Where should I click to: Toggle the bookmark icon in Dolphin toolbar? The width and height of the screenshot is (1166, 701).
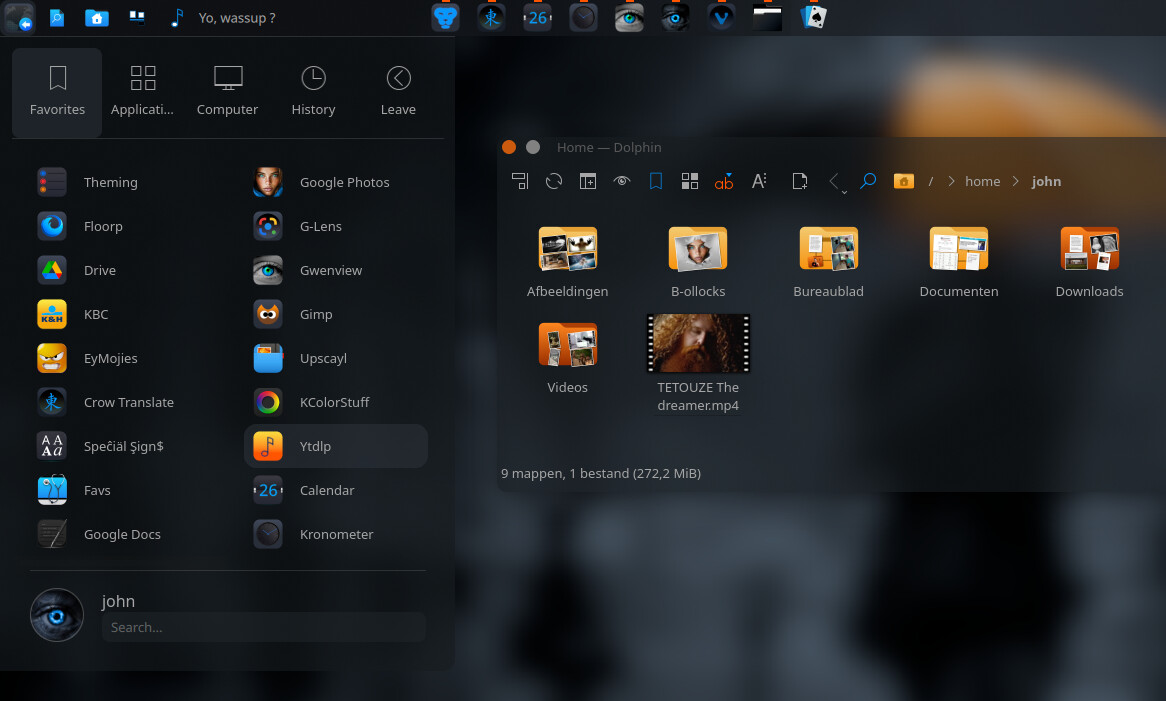[x=656, y=181]
